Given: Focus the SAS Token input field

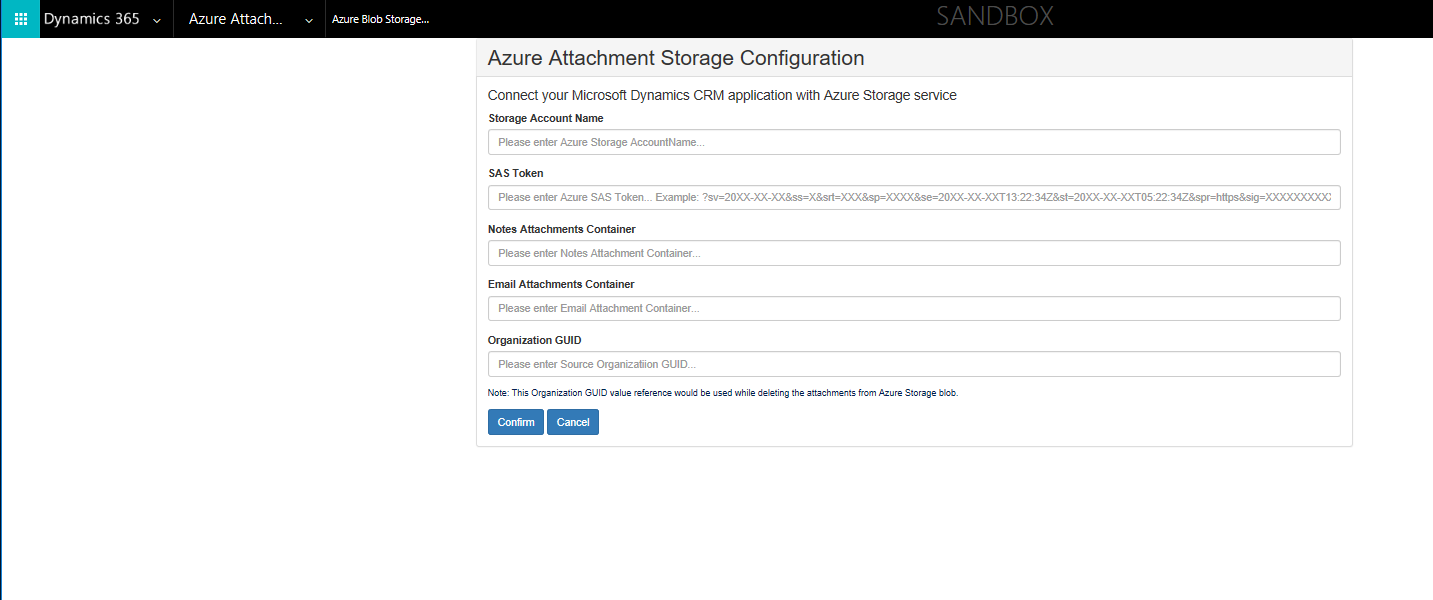Looking at the screenshot, I should 913,197.
